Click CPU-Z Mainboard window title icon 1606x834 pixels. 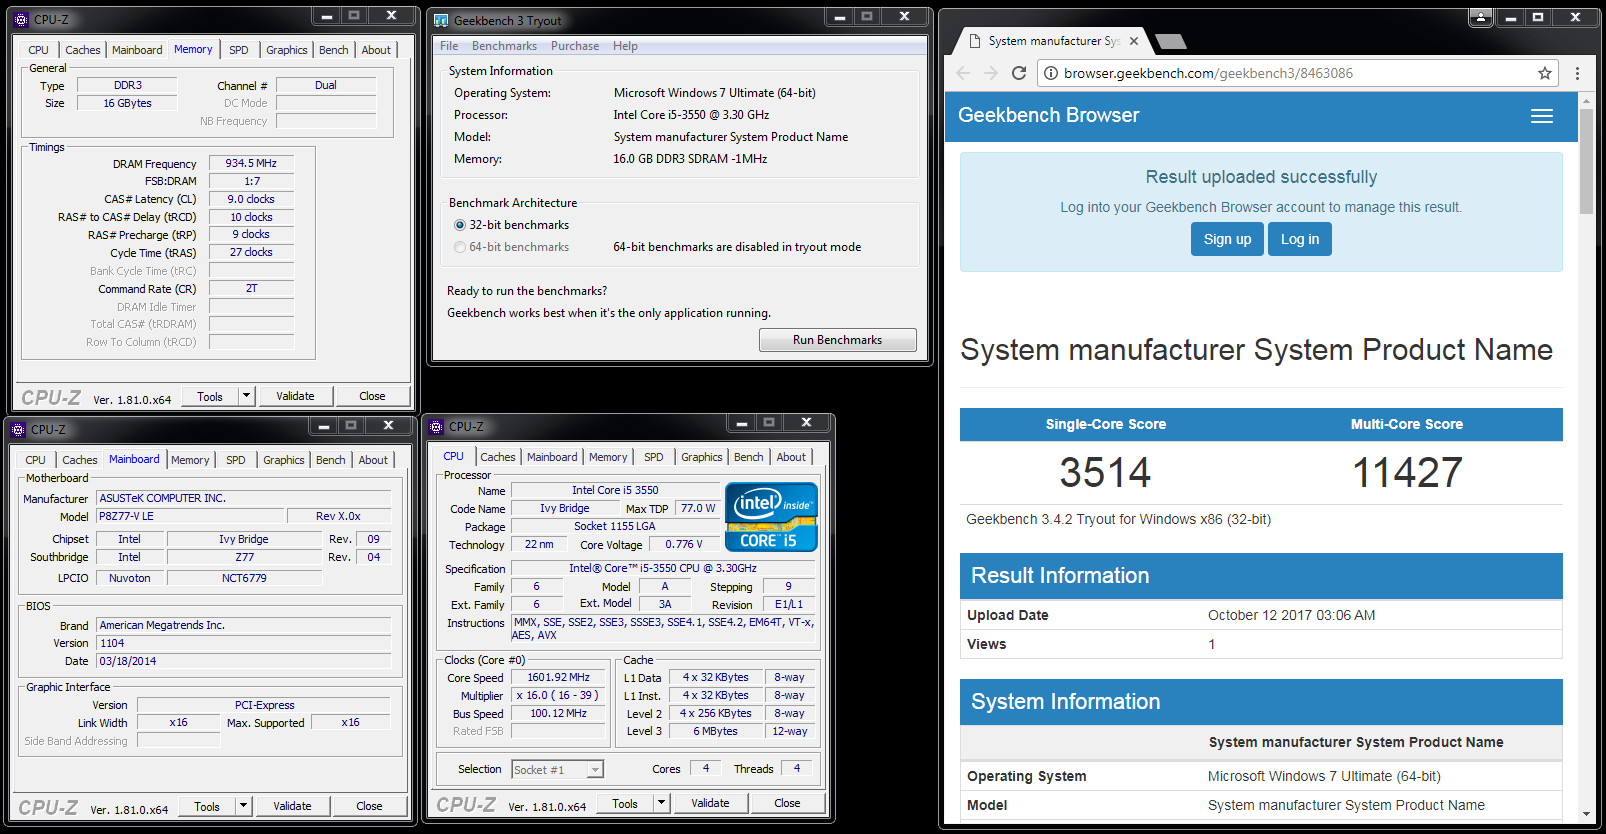point(17,429)
